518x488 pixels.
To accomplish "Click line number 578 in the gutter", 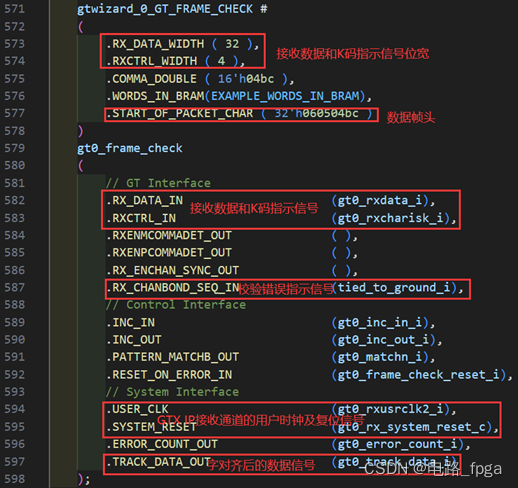I will point(14,131).
